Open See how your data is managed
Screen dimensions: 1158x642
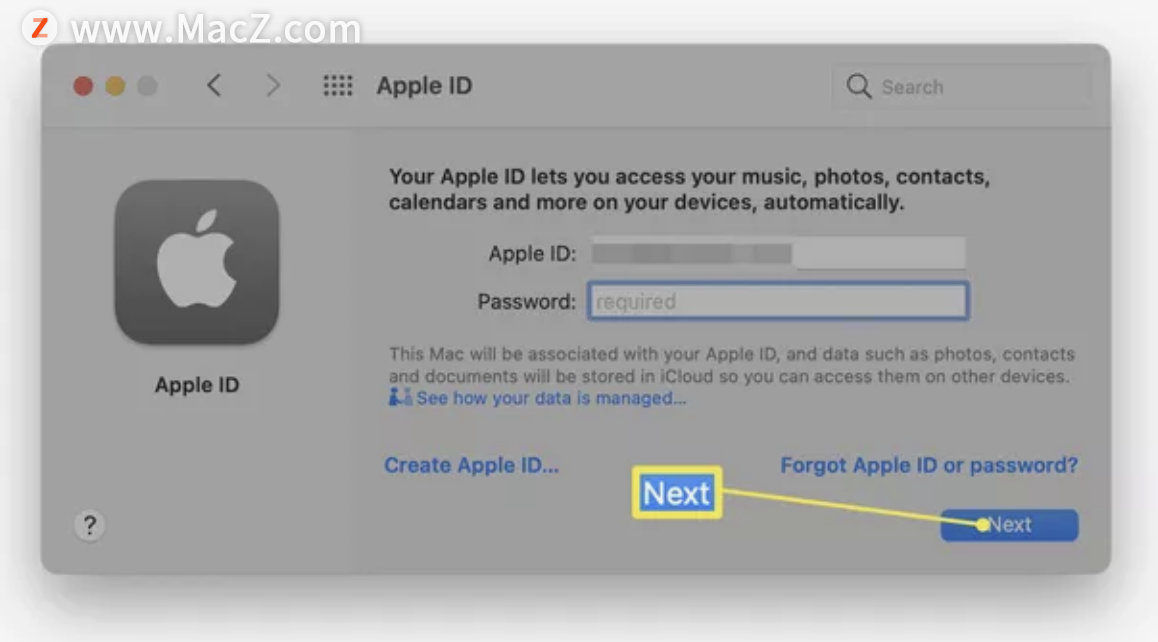551,398
